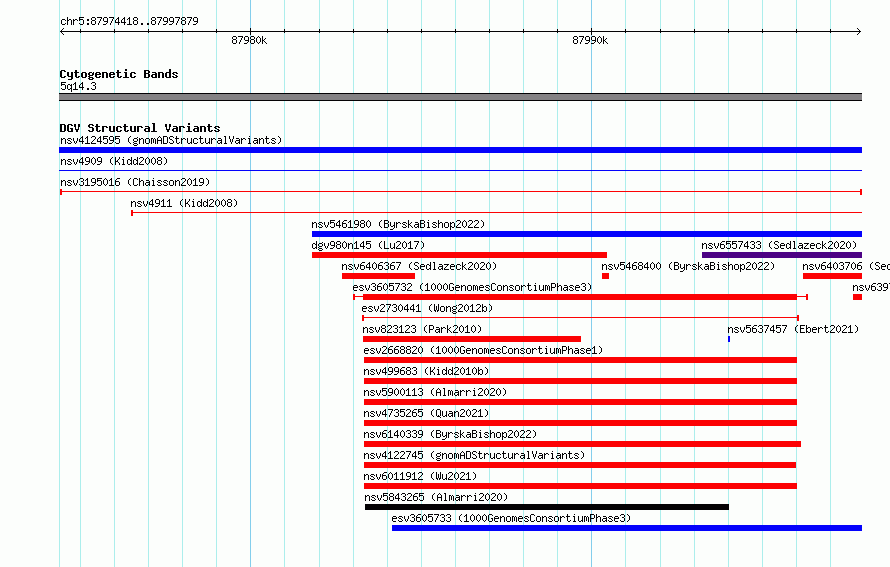Screen dimensions: 890x567
Task: Select the nsv6140339 red bar
Action: [x=582, y=444]
